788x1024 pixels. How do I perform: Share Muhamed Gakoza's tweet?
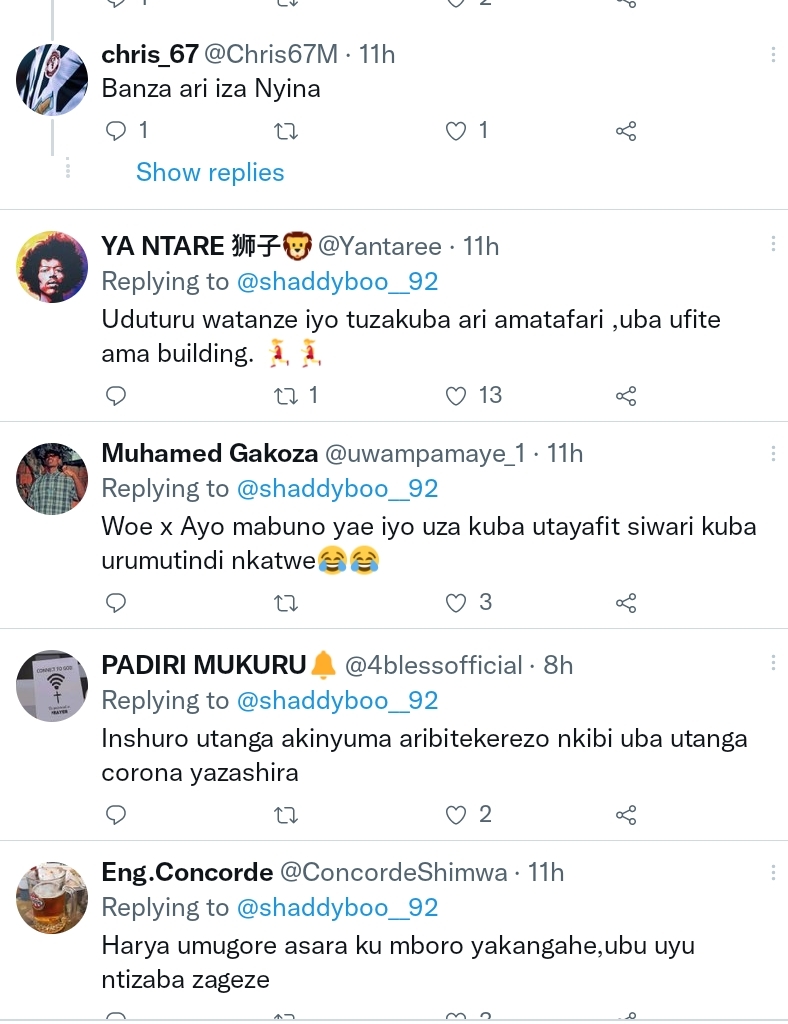pos(626,603)
